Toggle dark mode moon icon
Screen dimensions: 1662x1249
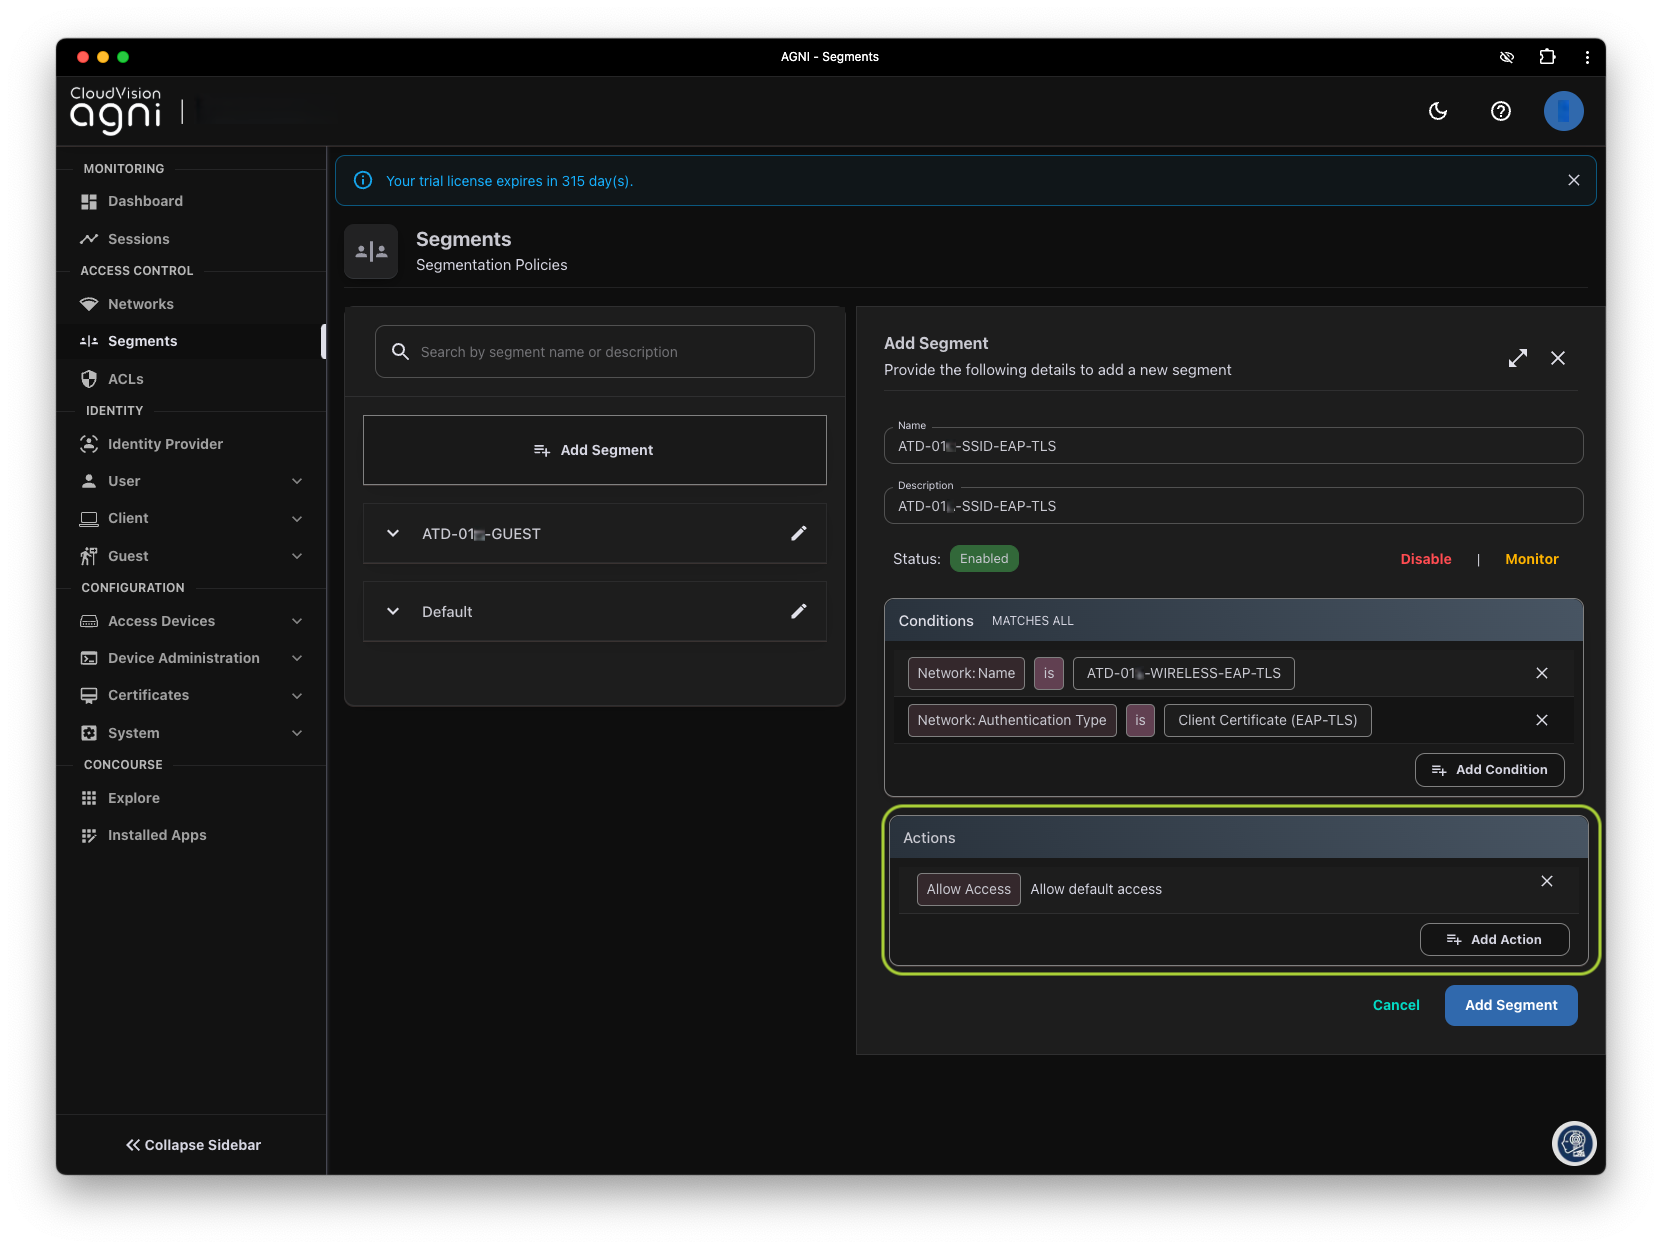[x=1438, y=111]
